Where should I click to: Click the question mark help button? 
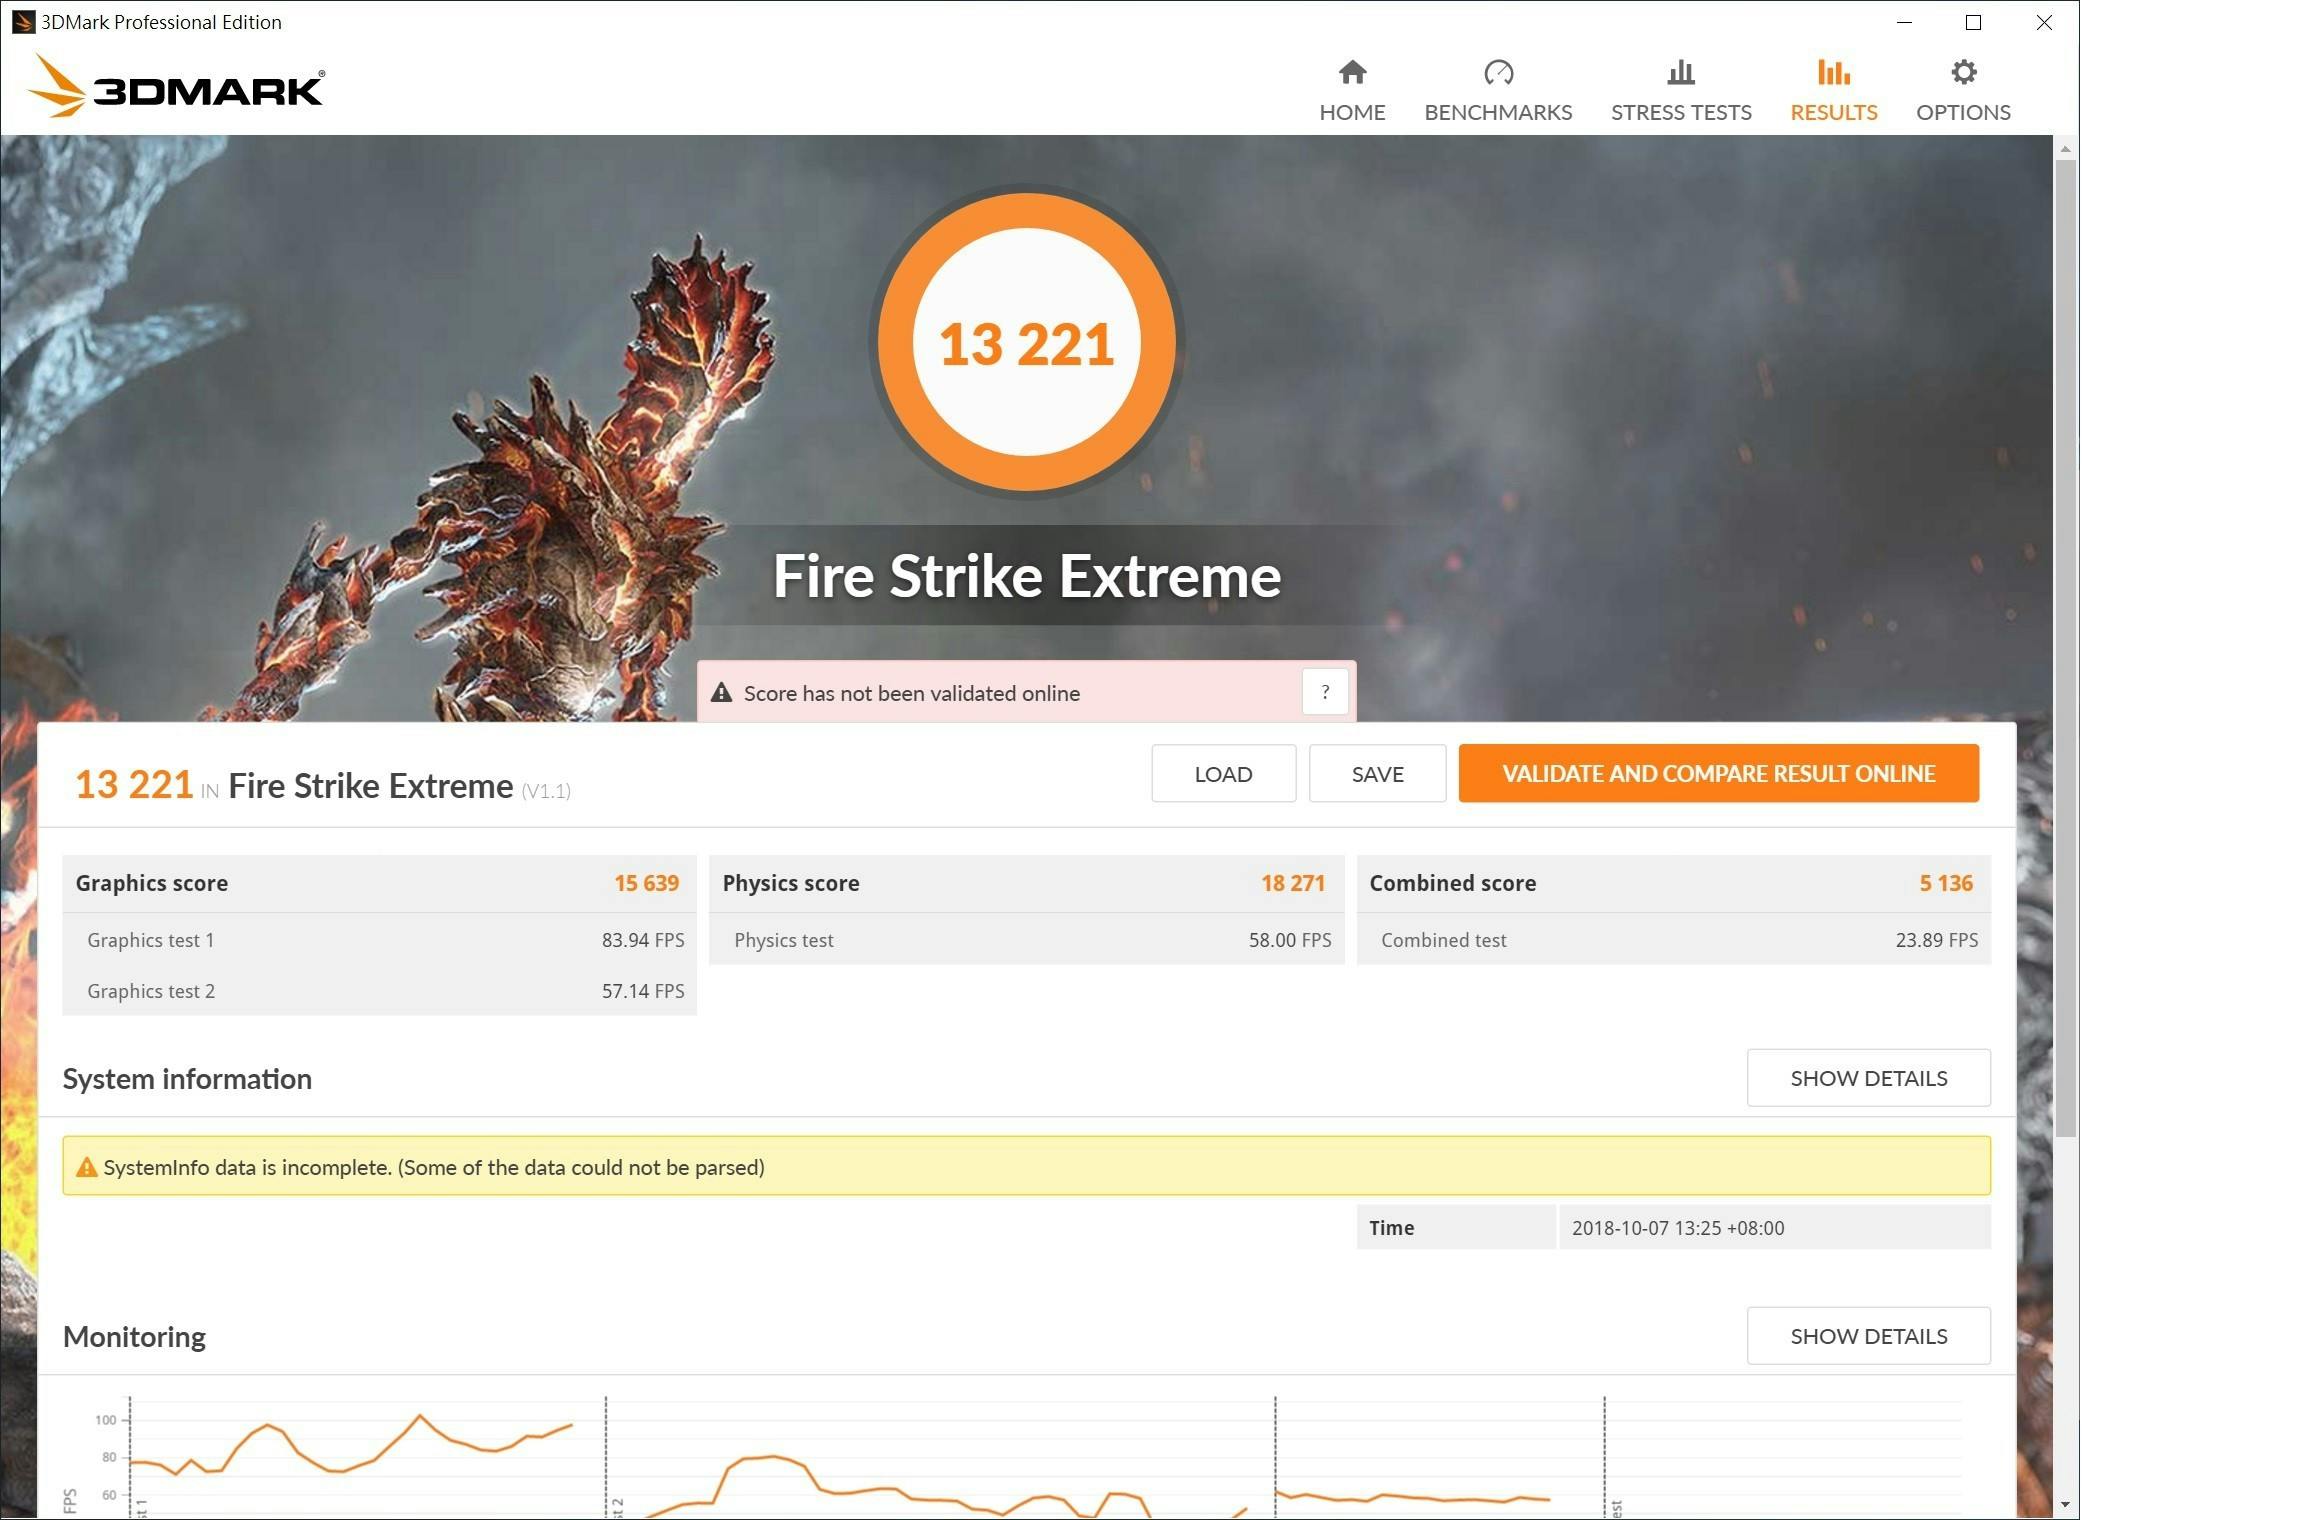point(1325,691)
